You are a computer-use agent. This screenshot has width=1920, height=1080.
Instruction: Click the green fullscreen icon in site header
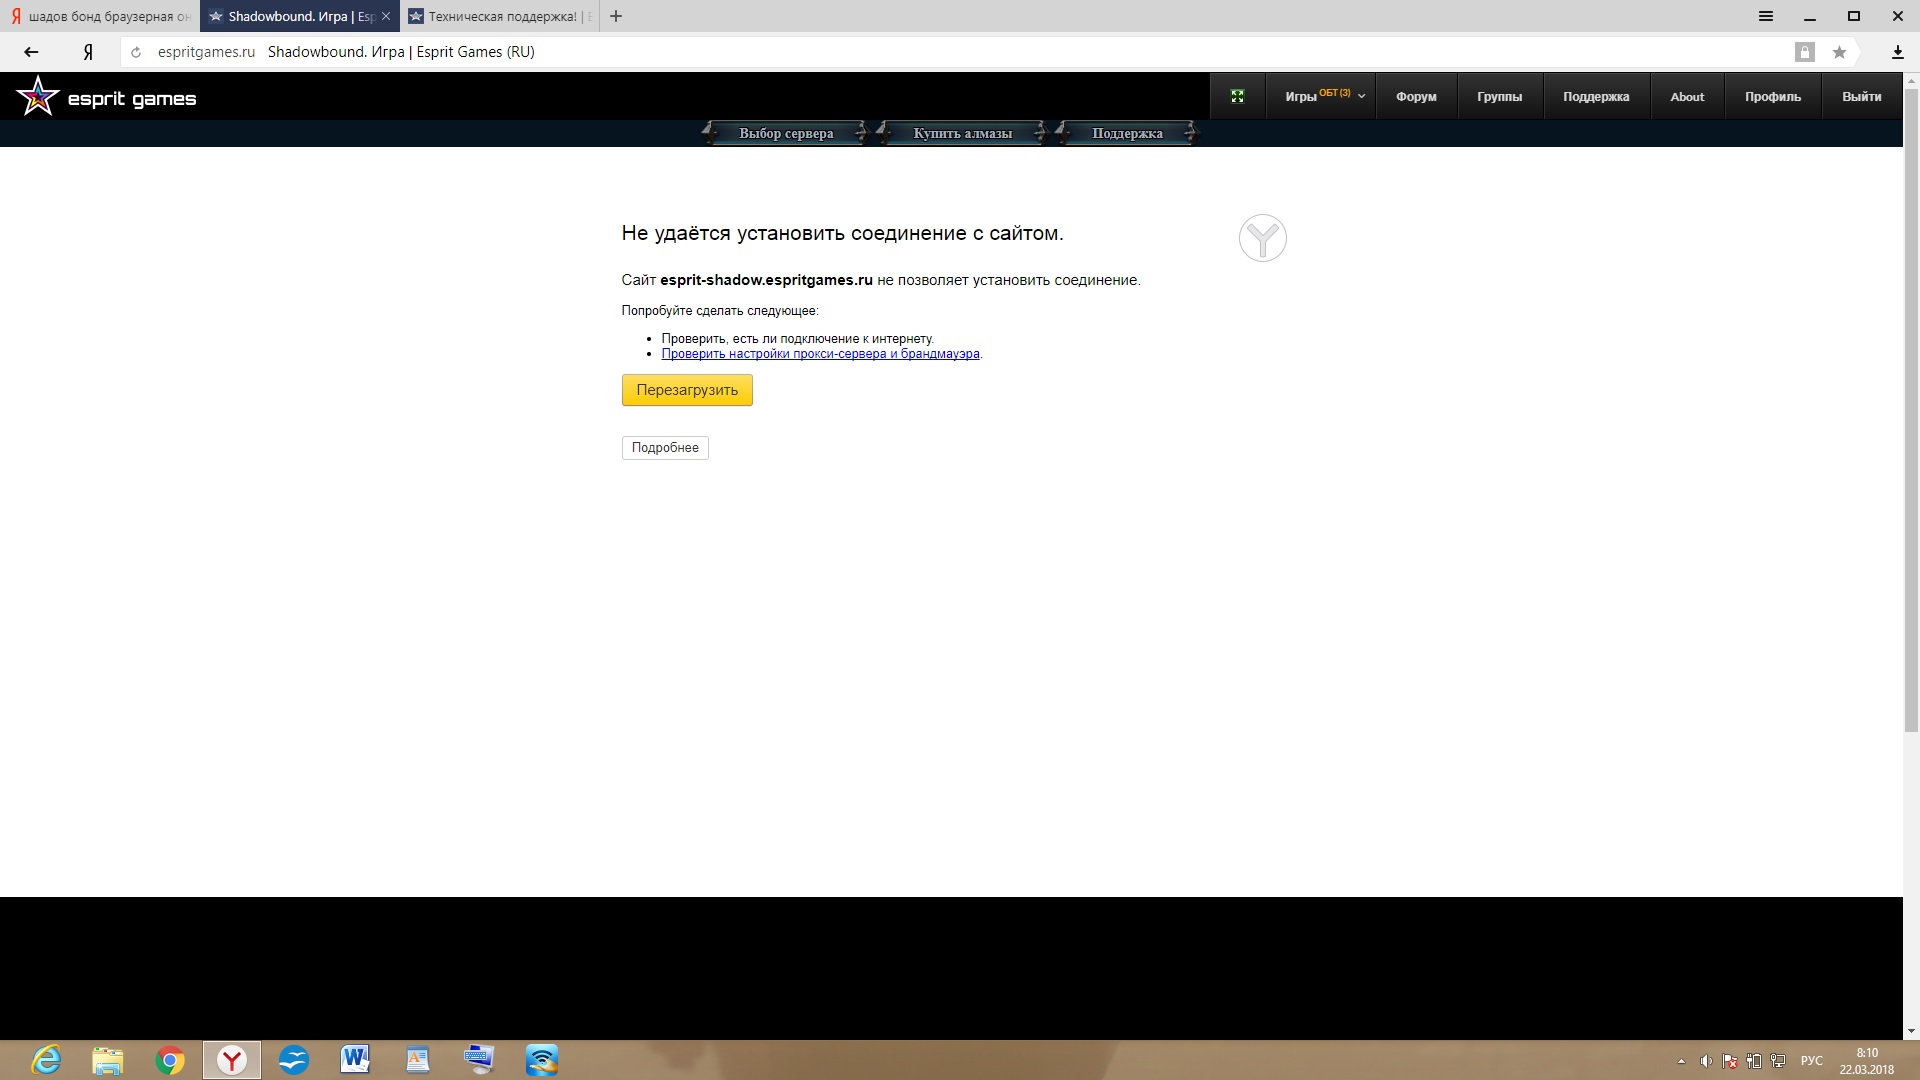pos(1237,96)
